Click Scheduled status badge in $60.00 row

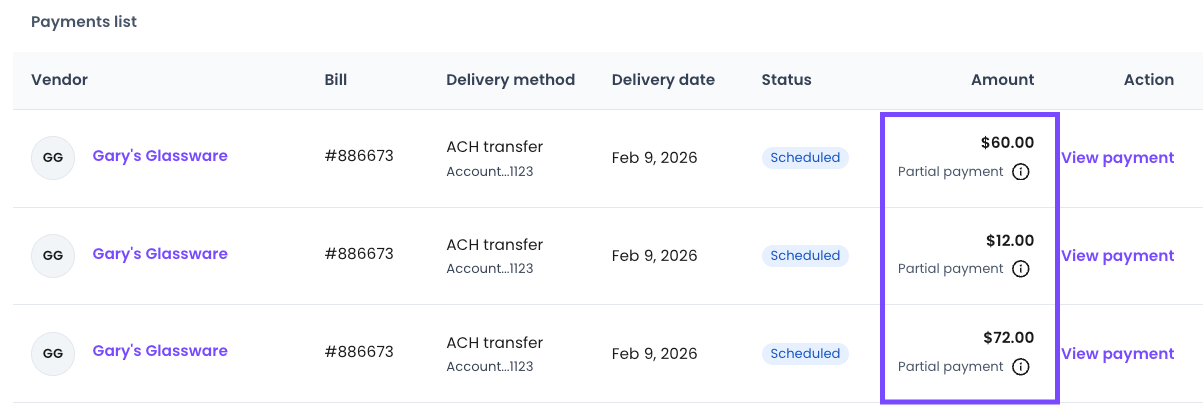[x=805, y=158]
